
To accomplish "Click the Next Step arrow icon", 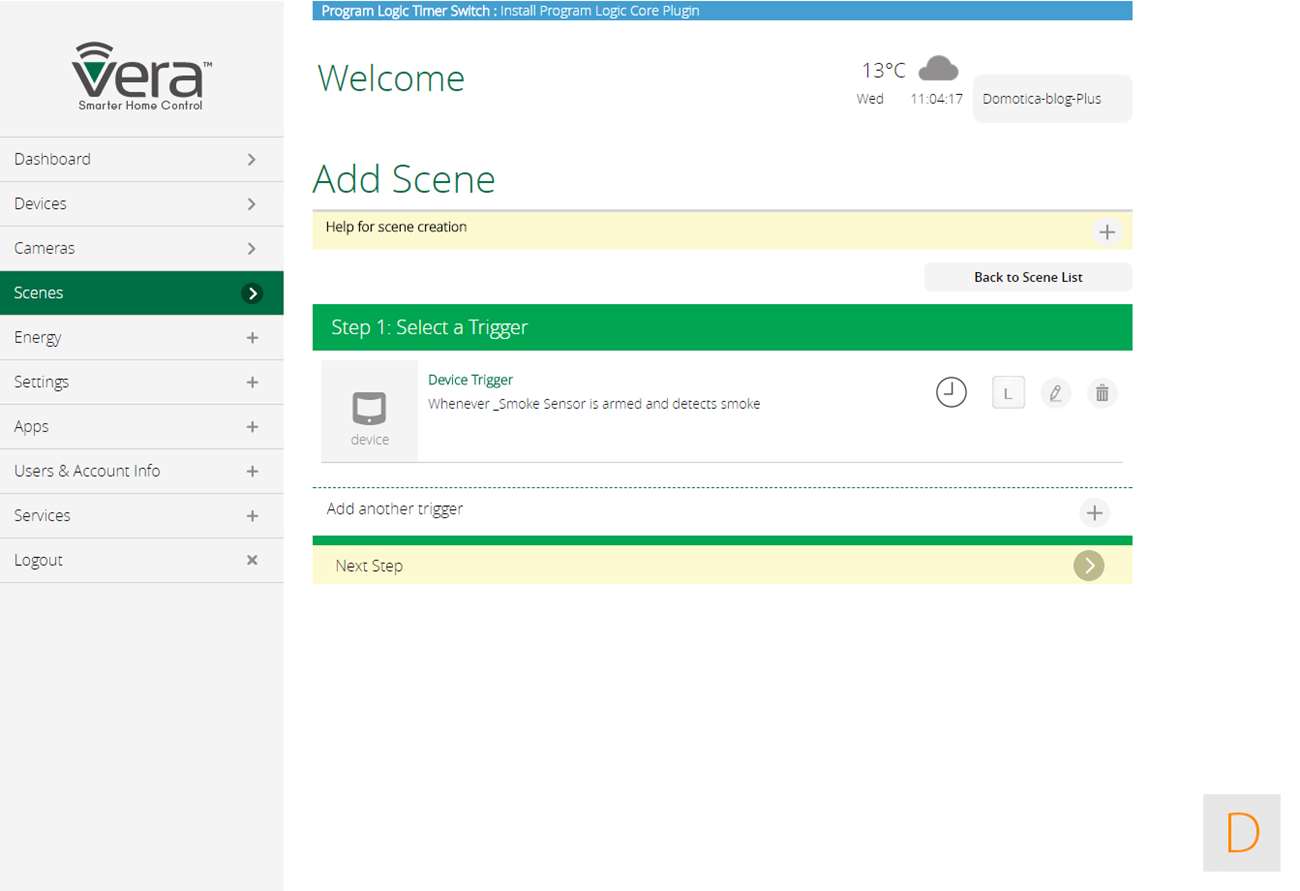I will [1088, 565].
